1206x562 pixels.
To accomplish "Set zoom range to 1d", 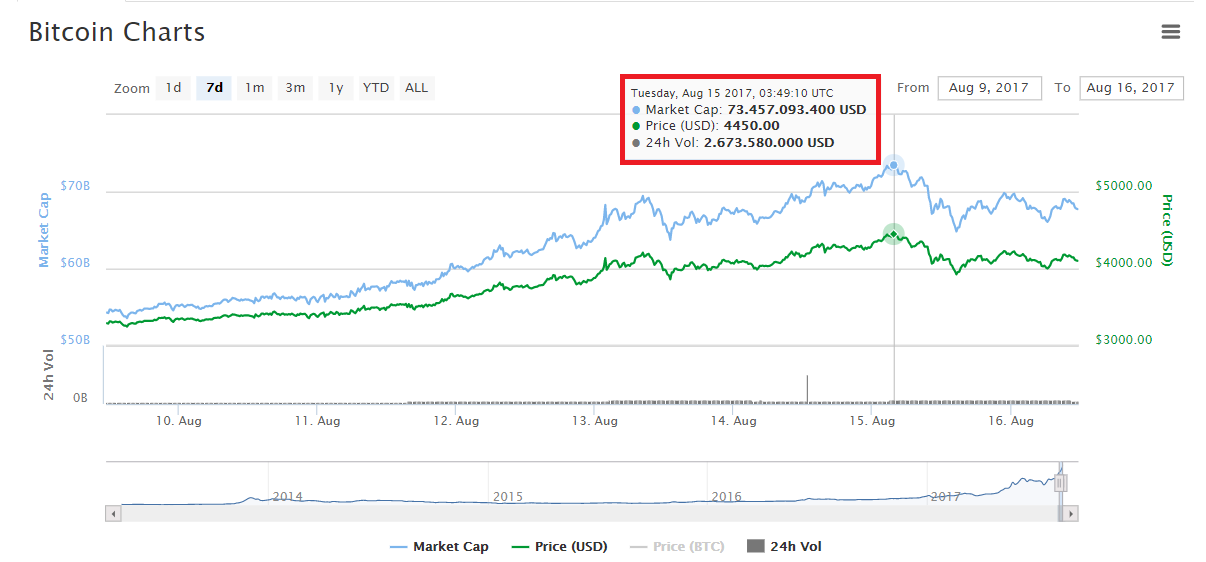I will (173, 88).
